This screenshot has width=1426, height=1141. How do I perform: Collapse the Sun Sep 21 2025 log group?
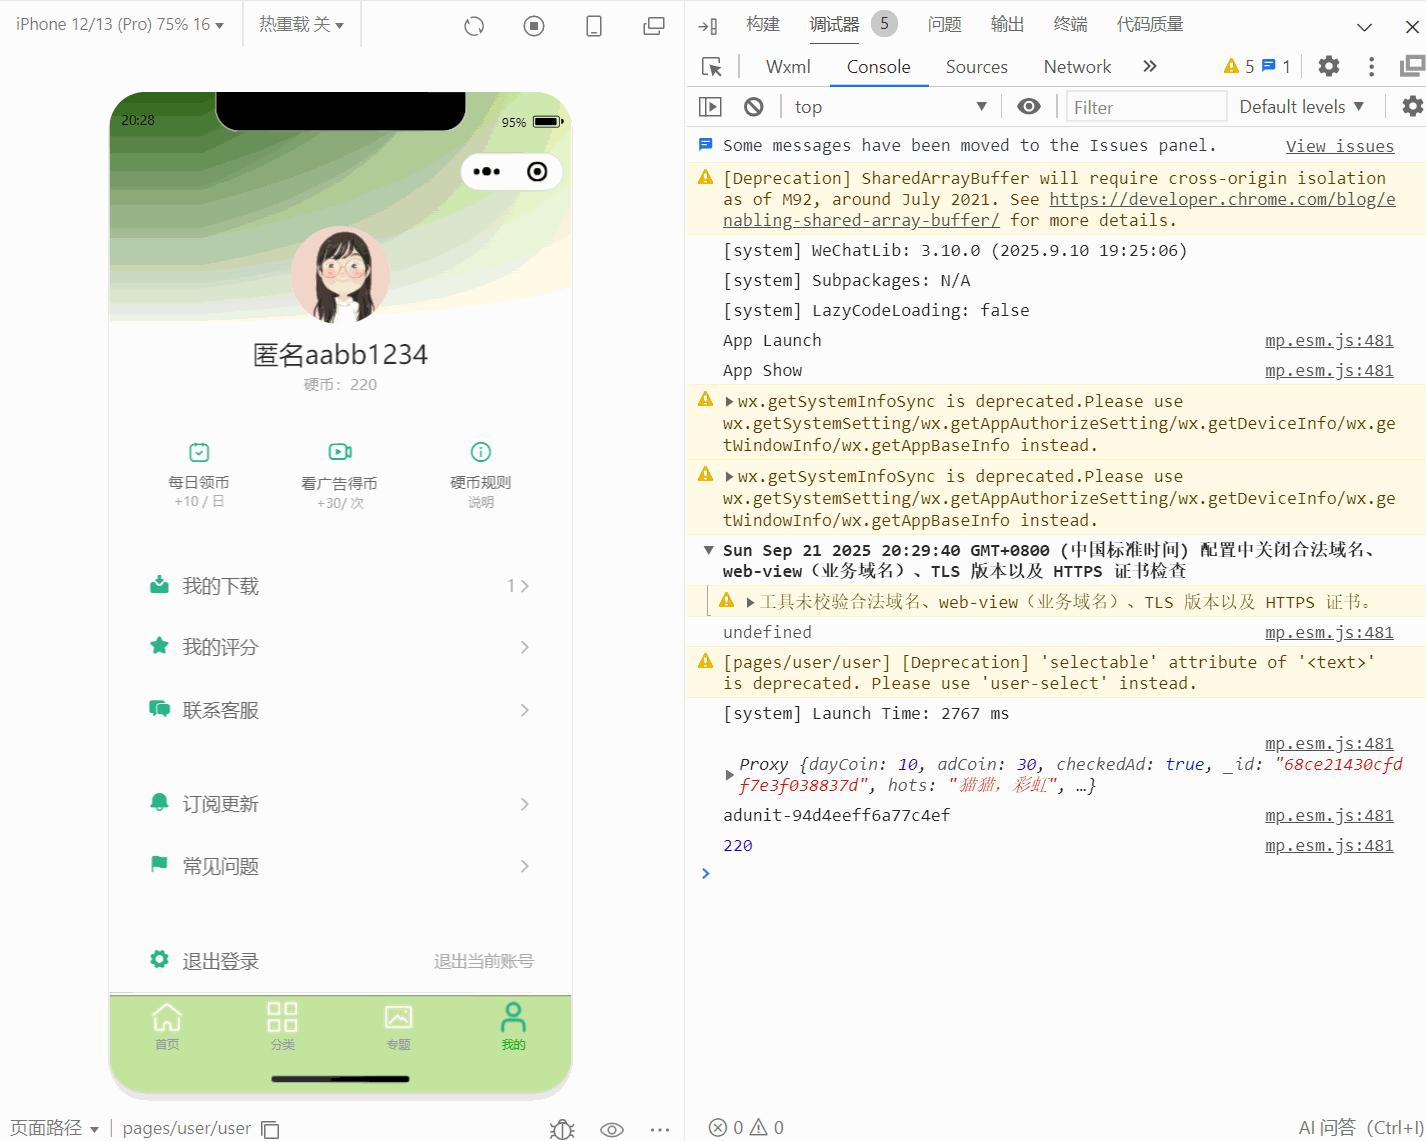point(708,550)
